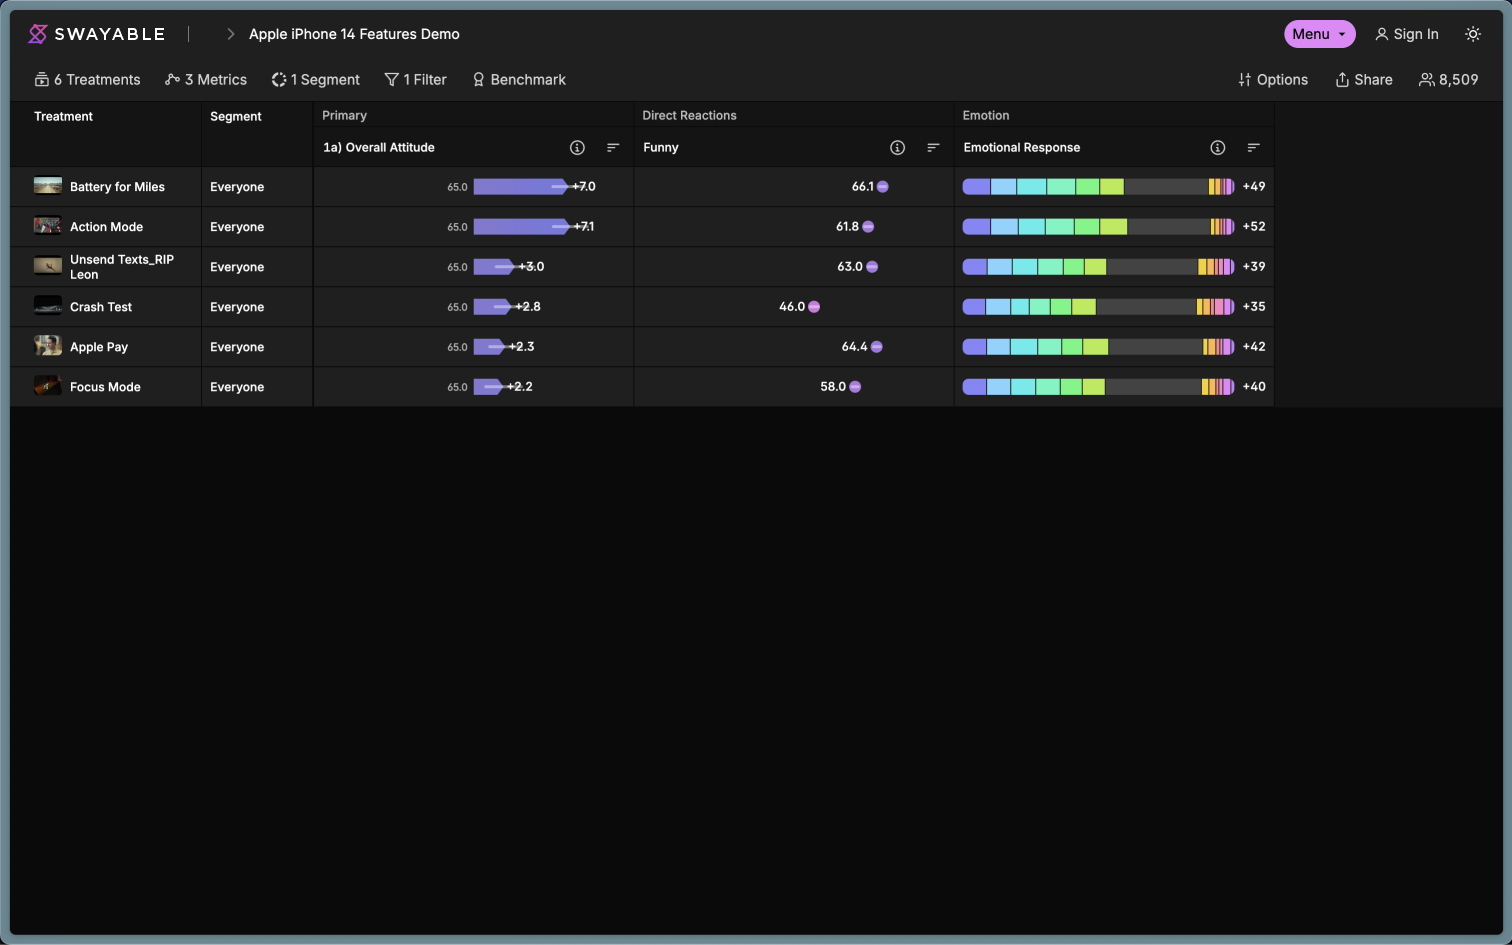Open the Benchmark icon
The image size is (1512, 945).
click(x=478, y=79)
